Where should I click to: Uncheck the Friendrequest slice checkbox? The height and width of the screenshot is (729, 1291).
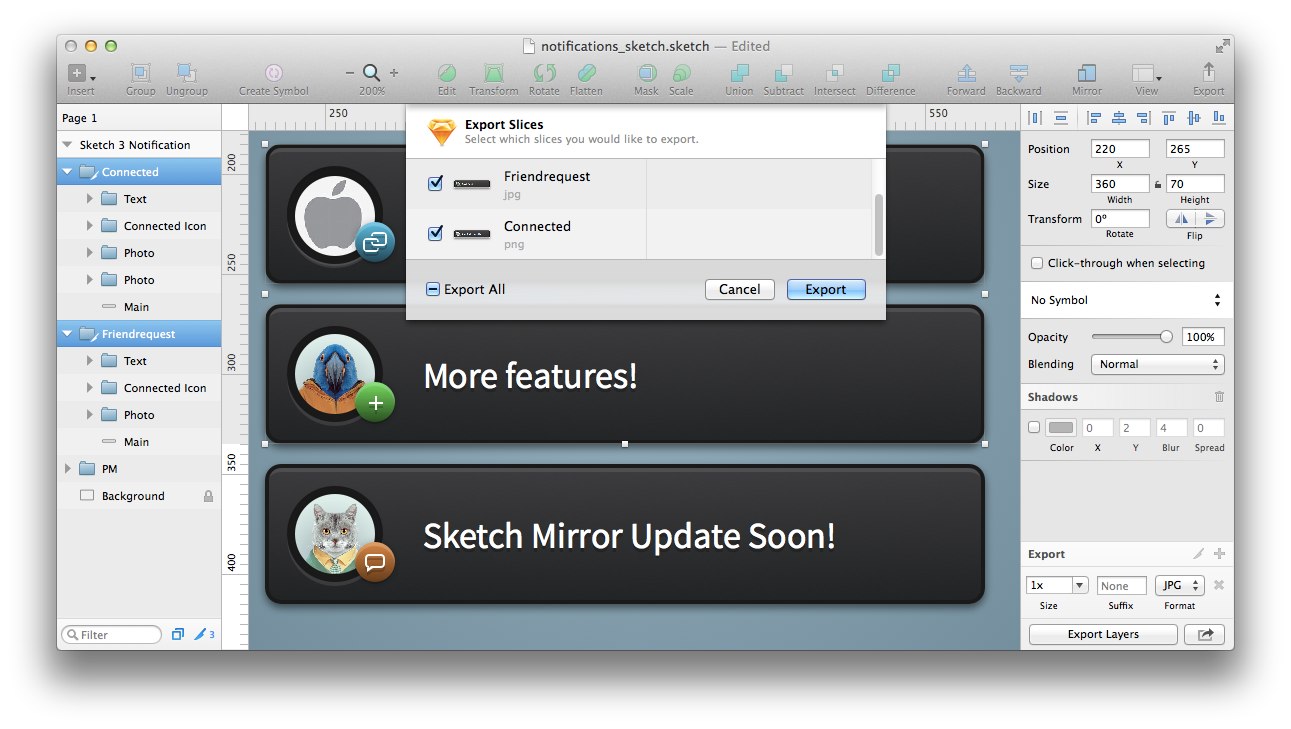[x=435, y=183]
